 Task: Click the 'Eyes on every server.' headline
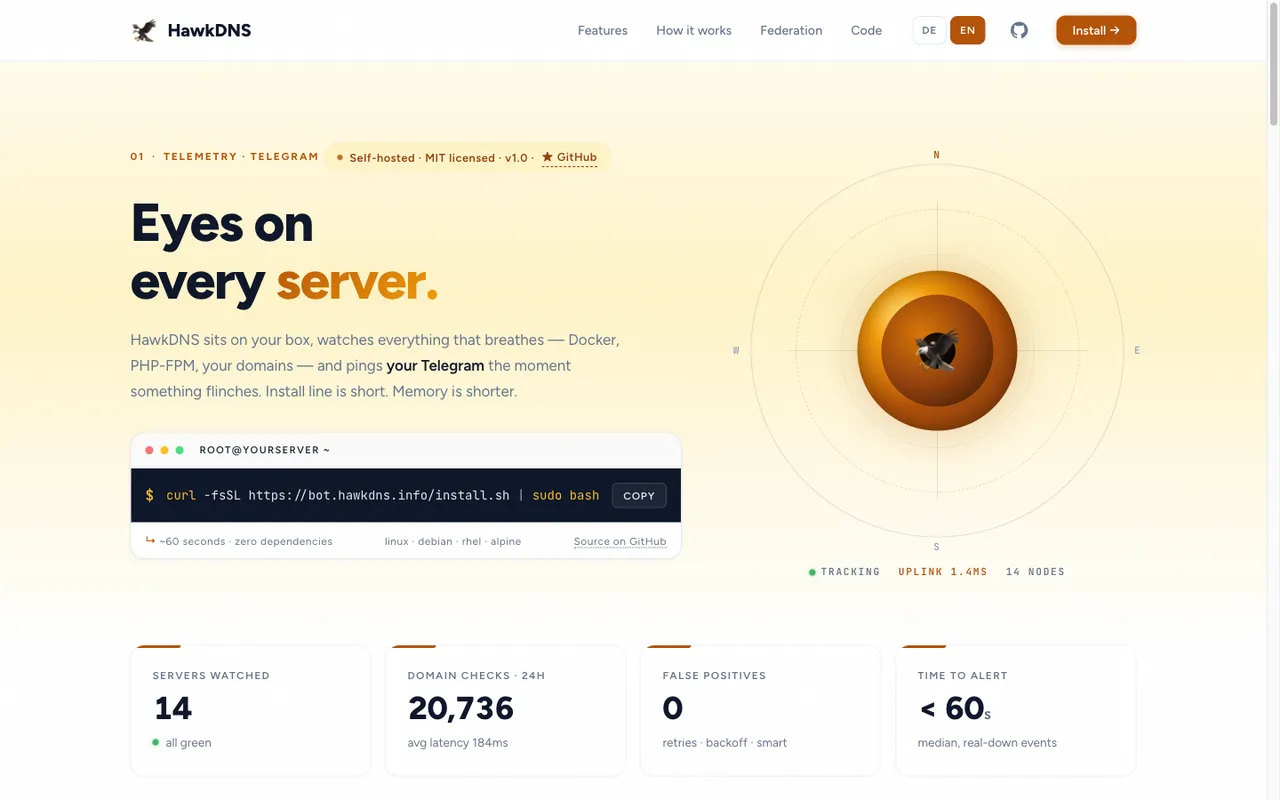285,252
